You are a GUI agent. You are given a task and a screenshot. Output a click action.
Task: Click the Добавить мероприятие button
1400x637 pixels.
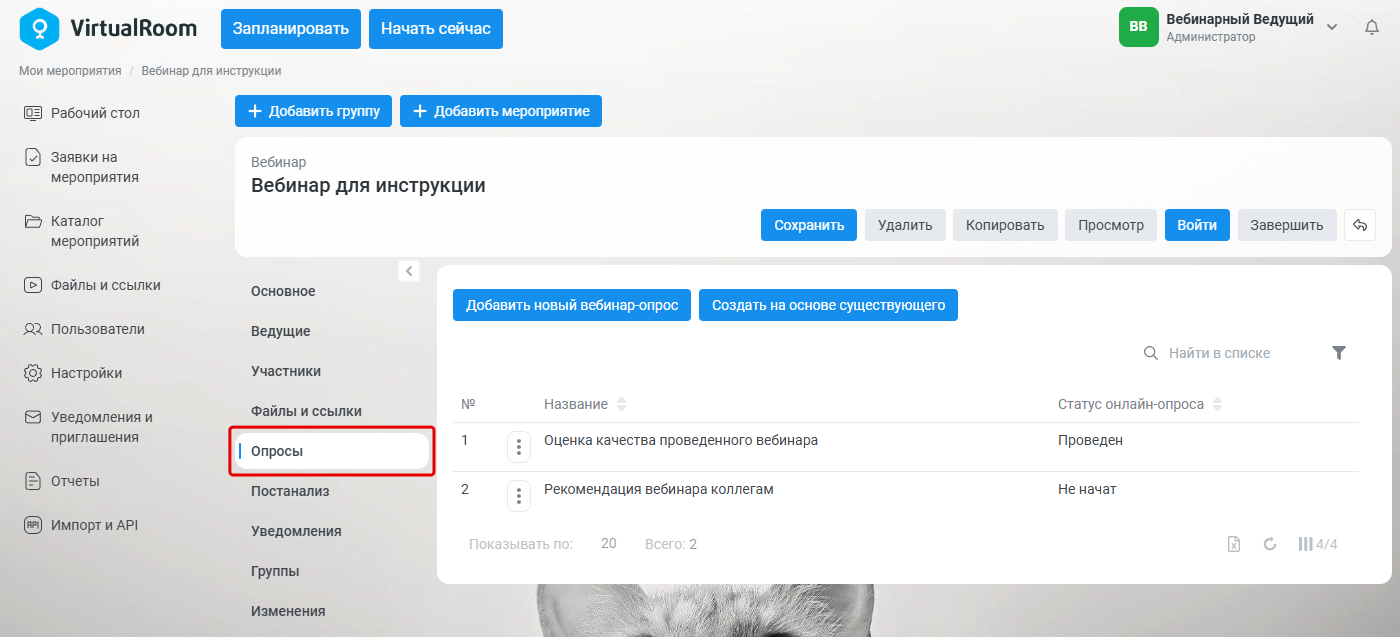pyautogui.click(x=501, y=111)
